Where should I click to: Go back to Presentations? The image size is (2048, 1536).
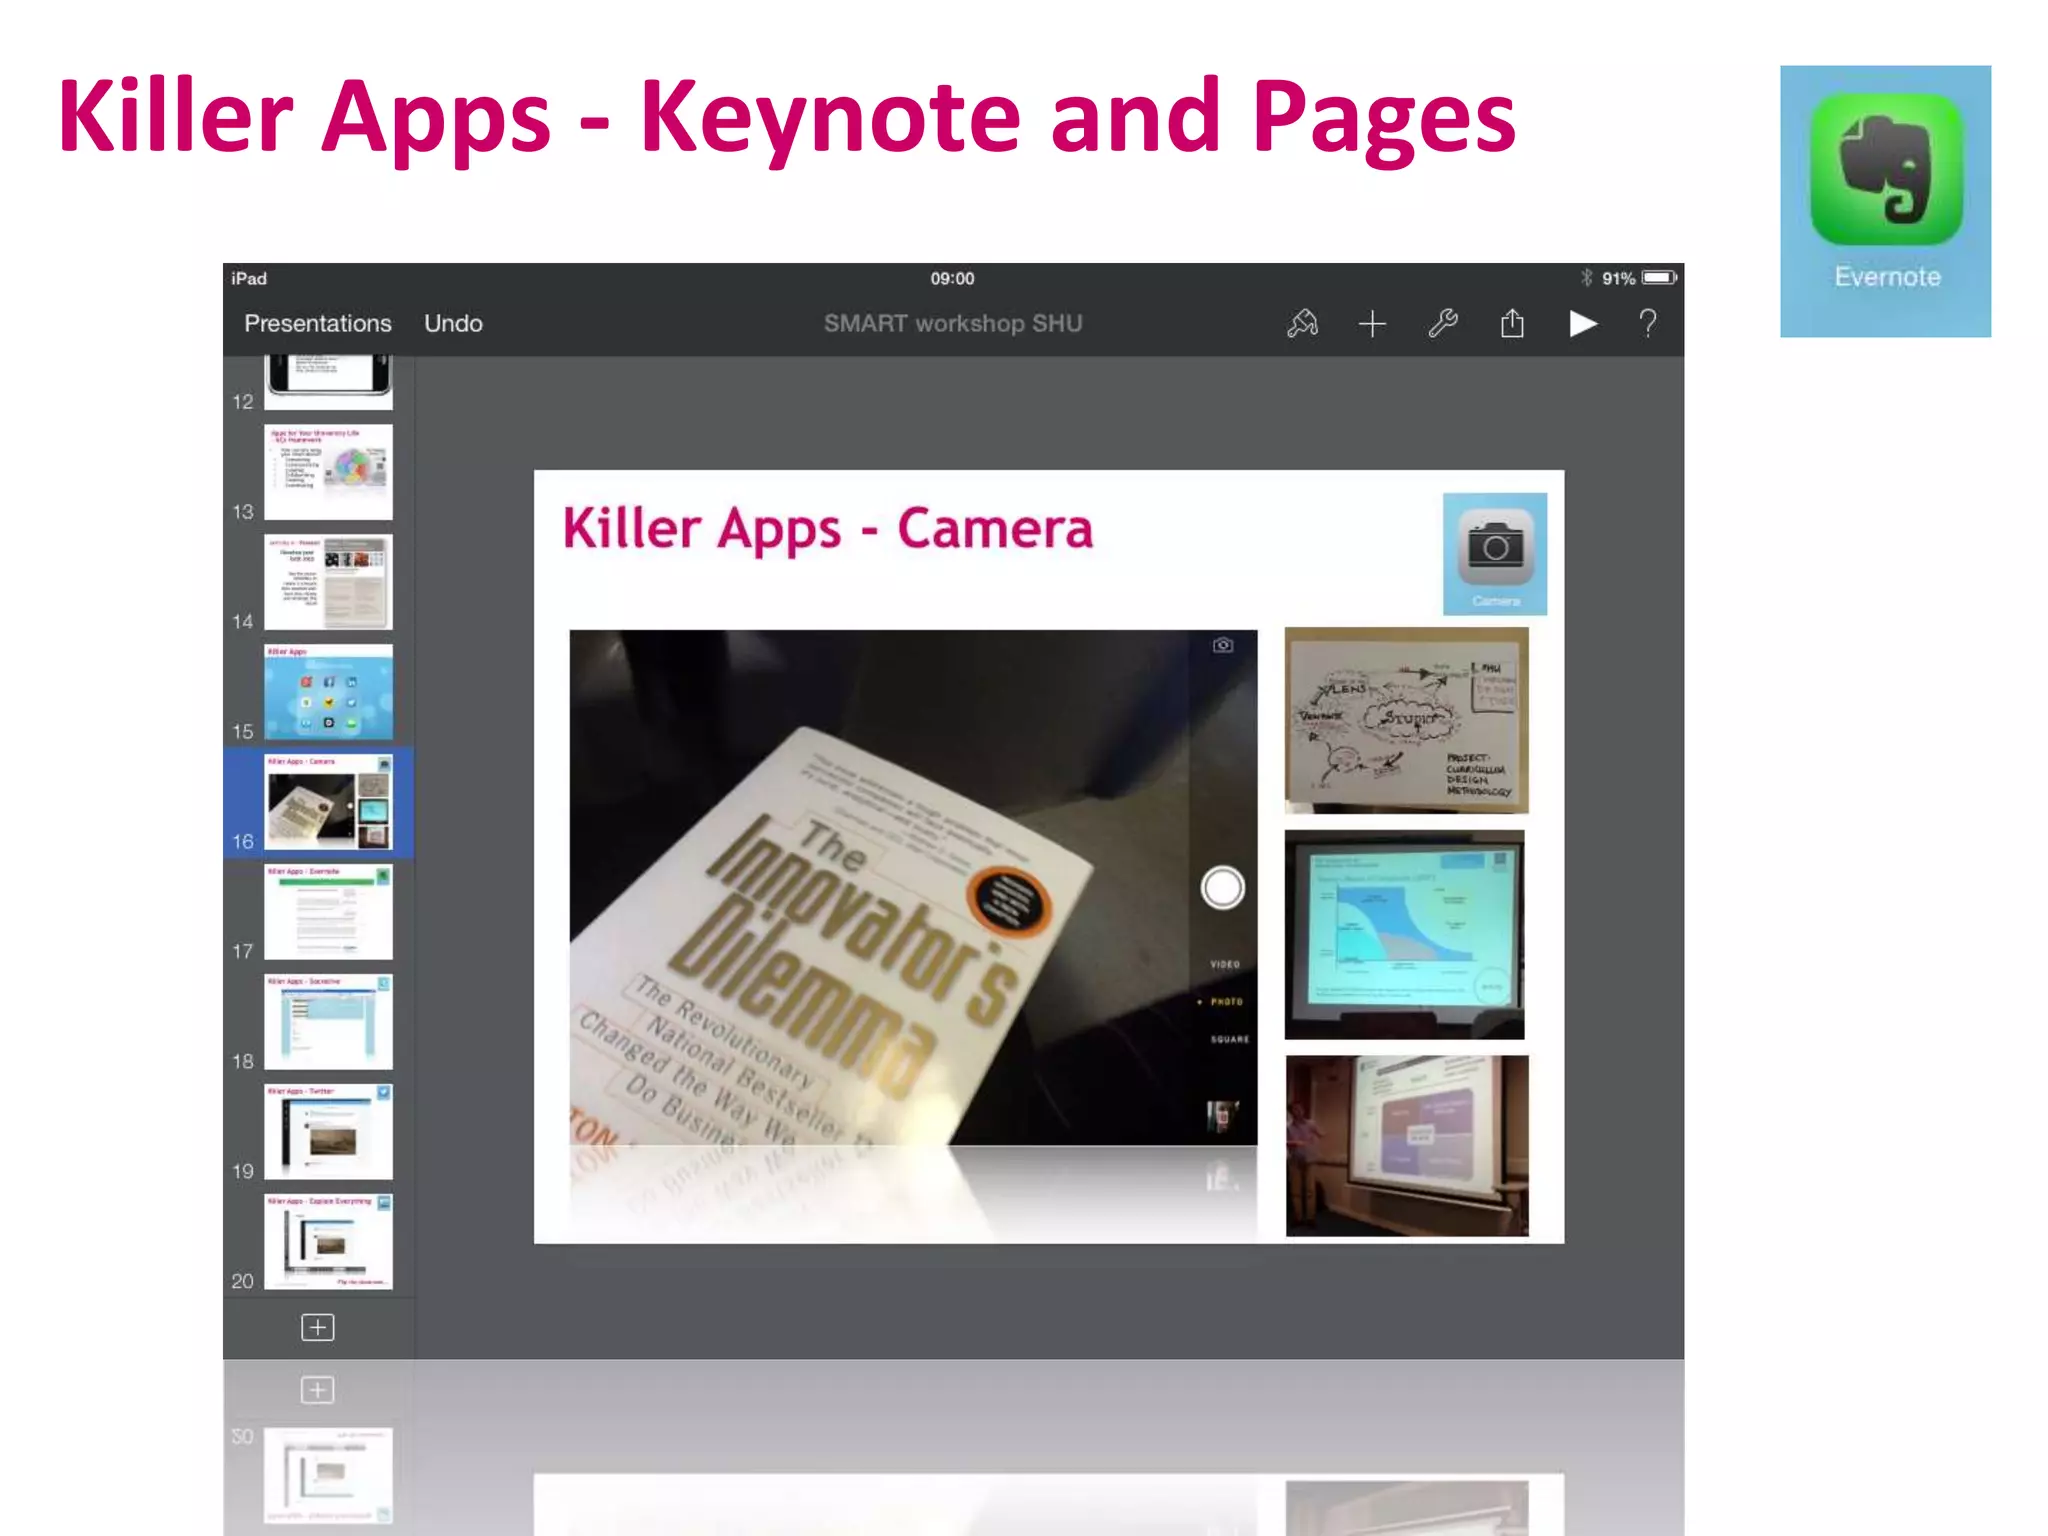318,323
